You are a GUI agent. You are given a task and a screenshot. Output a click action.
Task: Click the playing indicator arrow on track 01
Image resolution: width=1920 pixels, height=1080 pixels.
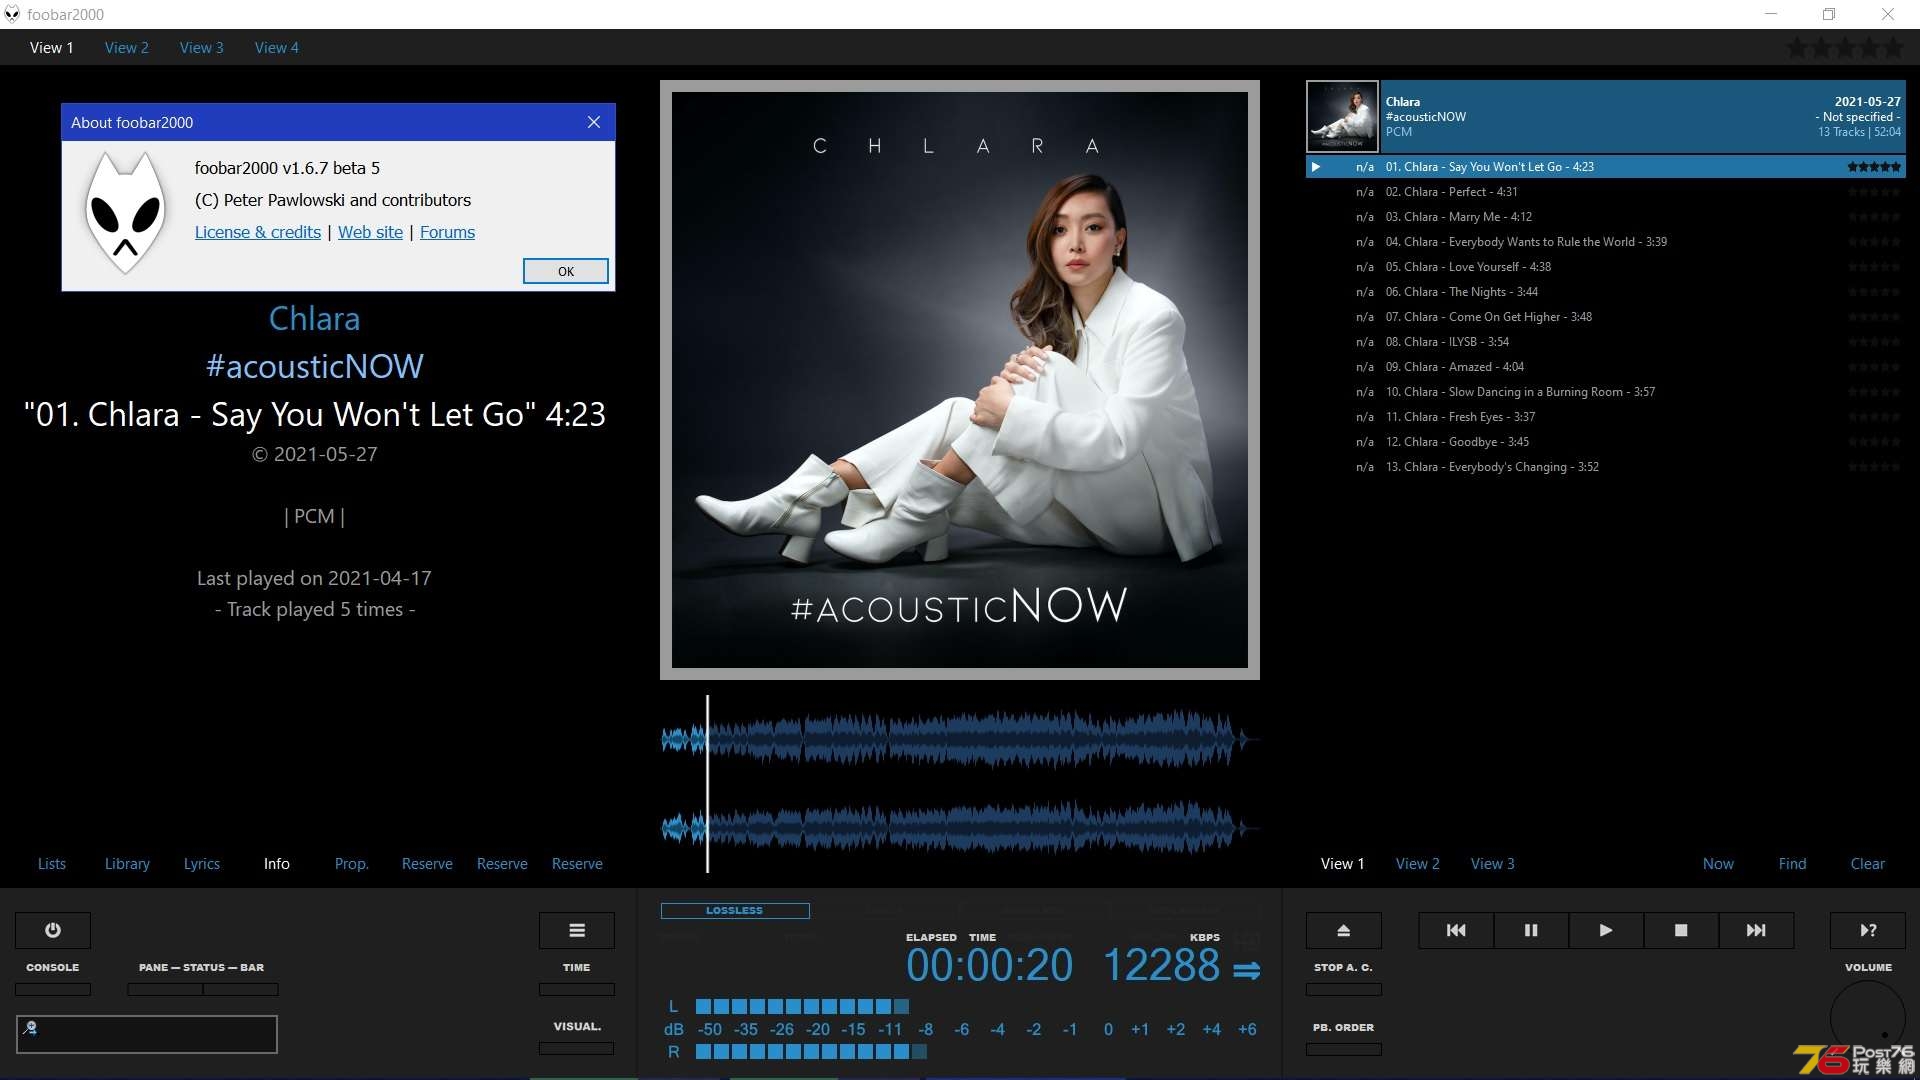point(1316,167)
